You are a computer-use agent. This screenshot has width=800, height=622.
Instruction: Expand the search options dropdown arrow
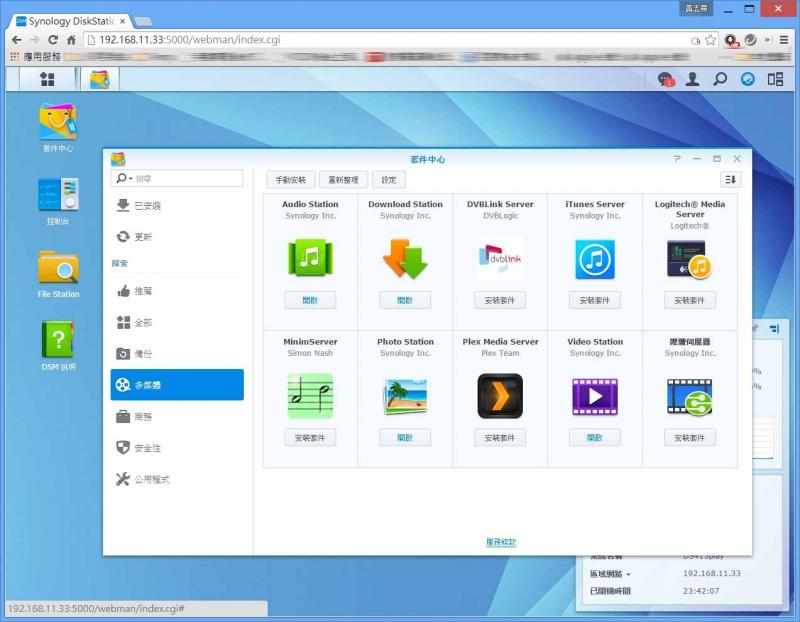tap(131, 179)
